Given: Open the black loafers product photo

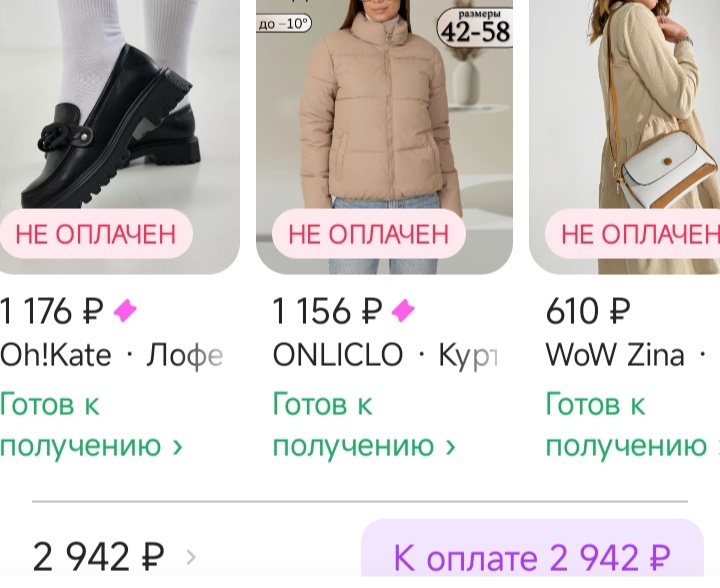Looking at the screenshot, I should coord(119,137).
